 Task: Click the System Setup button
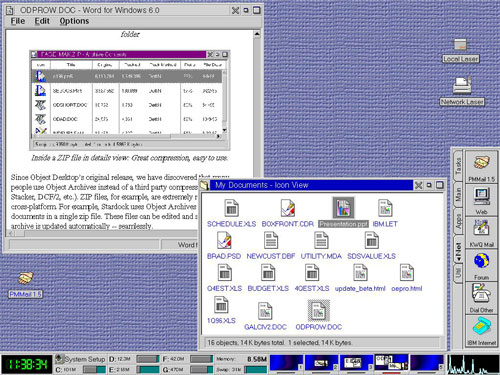tap(80, 359)
